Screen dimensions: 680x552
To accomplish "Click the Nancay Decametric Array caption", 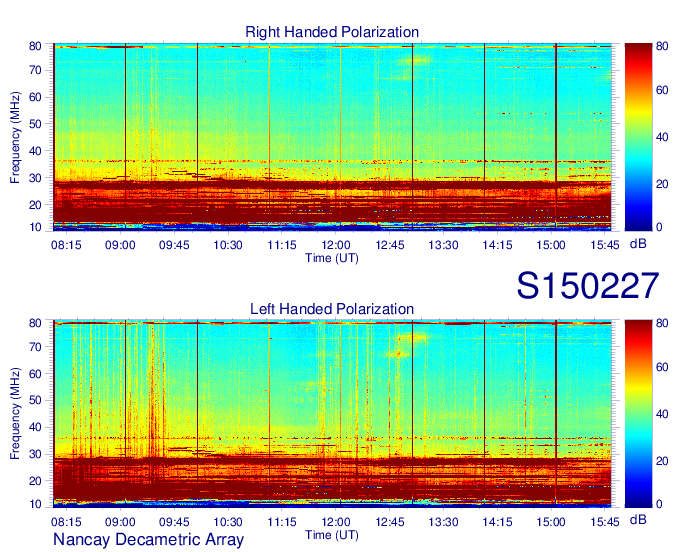I will [148, 540].
